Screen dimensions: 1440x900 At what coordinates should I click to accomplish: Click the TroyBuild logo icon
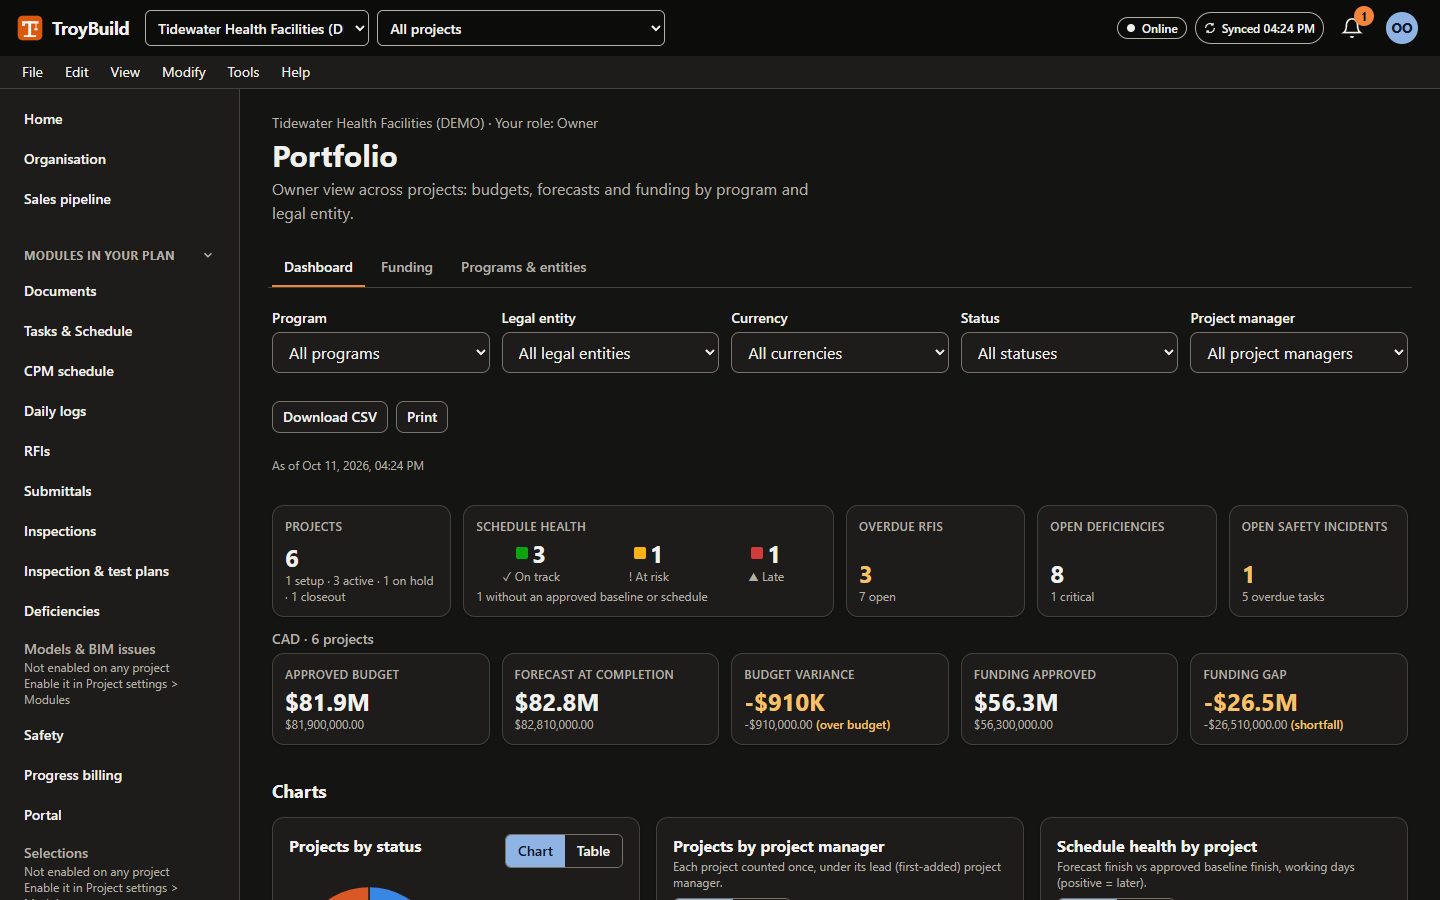[x=30, y=28]
